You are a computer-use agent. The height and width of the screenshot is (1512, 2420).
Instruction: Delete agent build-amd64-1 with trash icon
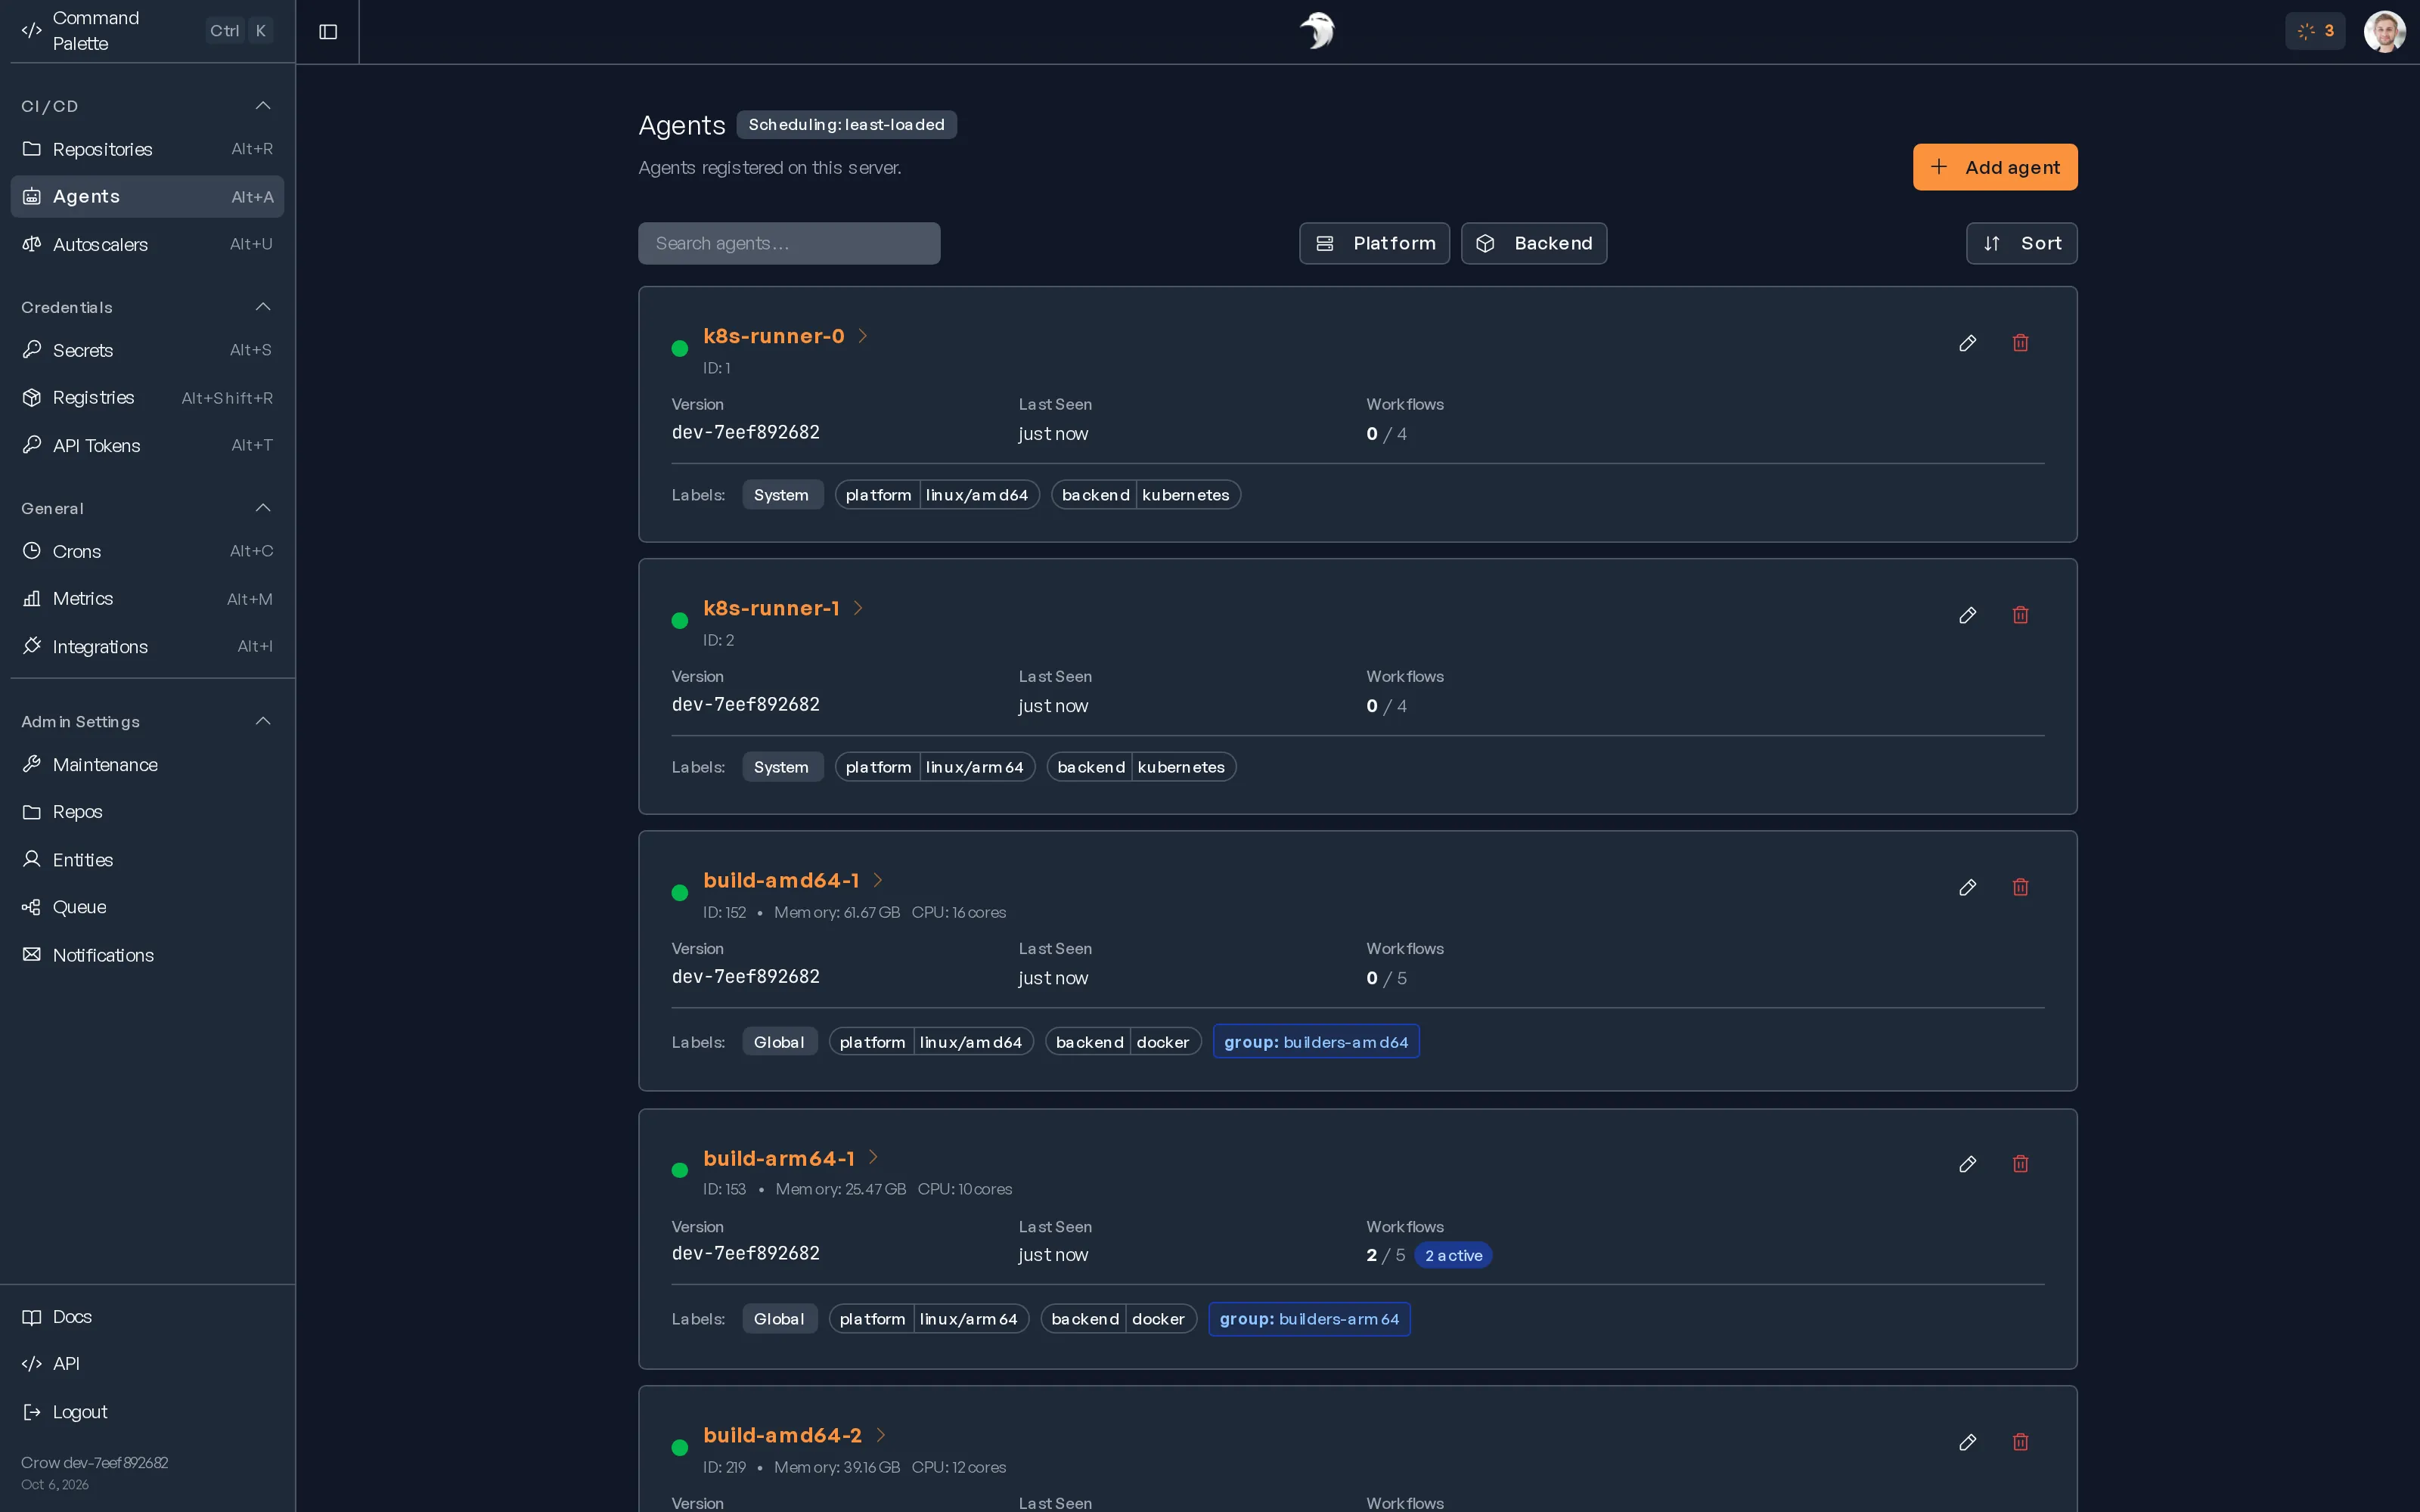tap(2020, 887)
